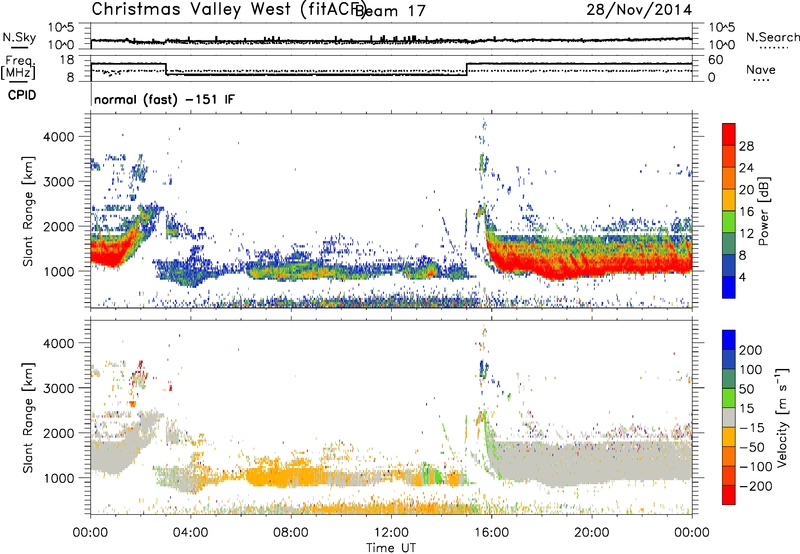Click the velocity panel 'Slant Range [km]' label

pyautogui.click(x=28, y=418)
